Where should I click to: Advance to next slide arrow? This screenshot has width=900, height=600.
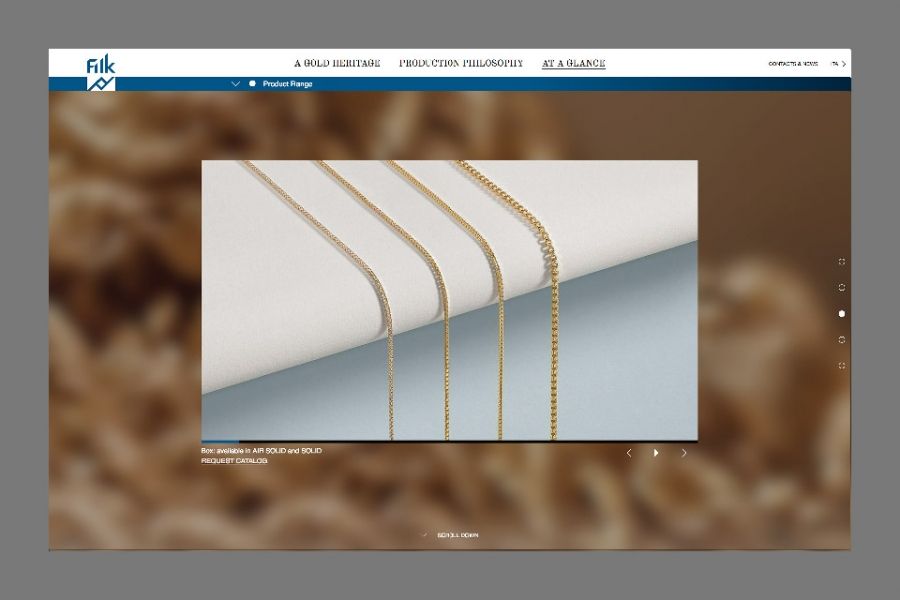click(684, 453)
